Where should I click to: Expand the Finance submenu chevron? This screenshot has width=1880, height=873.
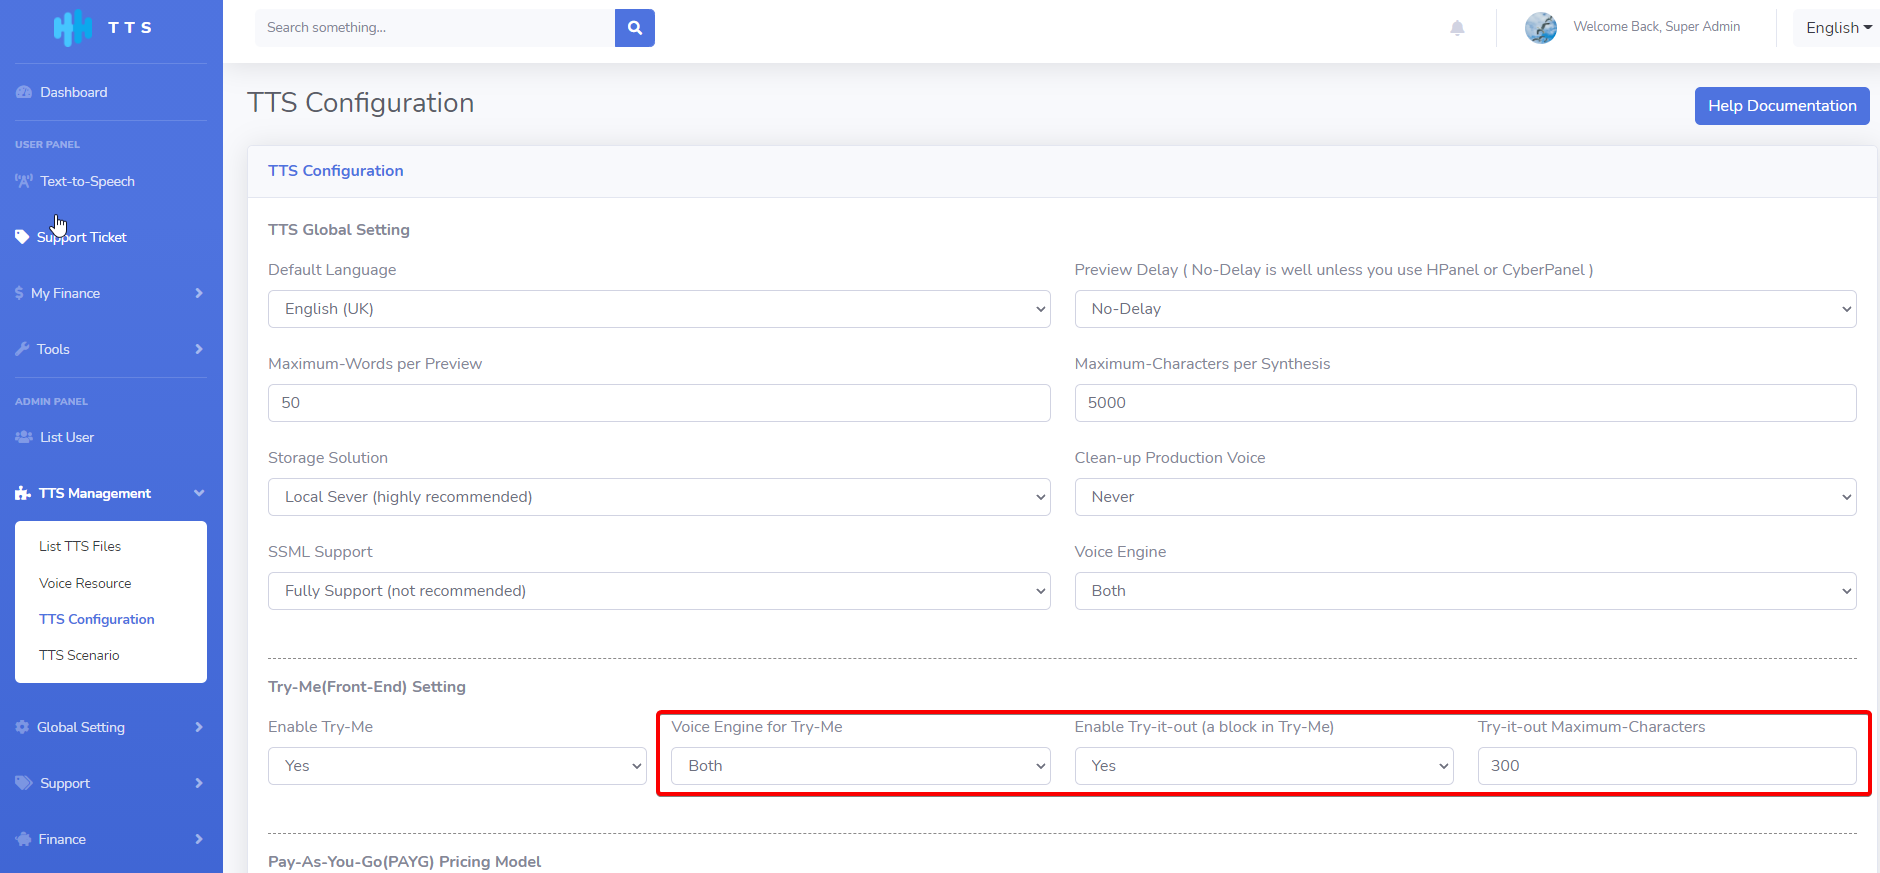[199, 839]
